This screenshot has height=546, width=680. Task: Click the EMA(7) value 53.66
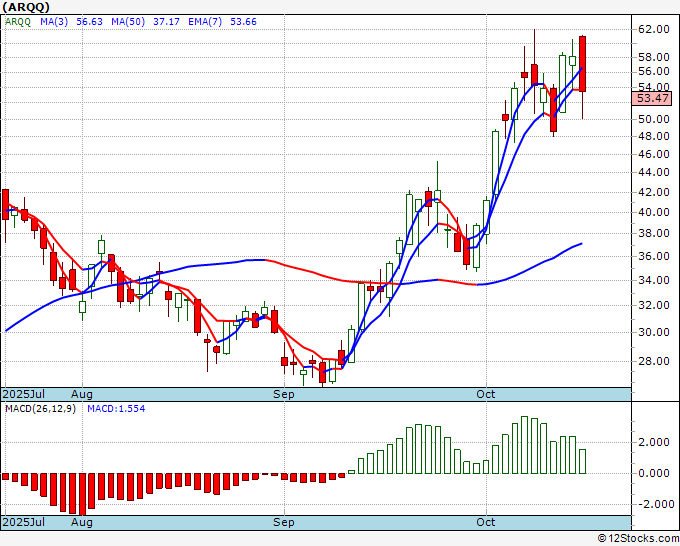[x=243, y=22]
